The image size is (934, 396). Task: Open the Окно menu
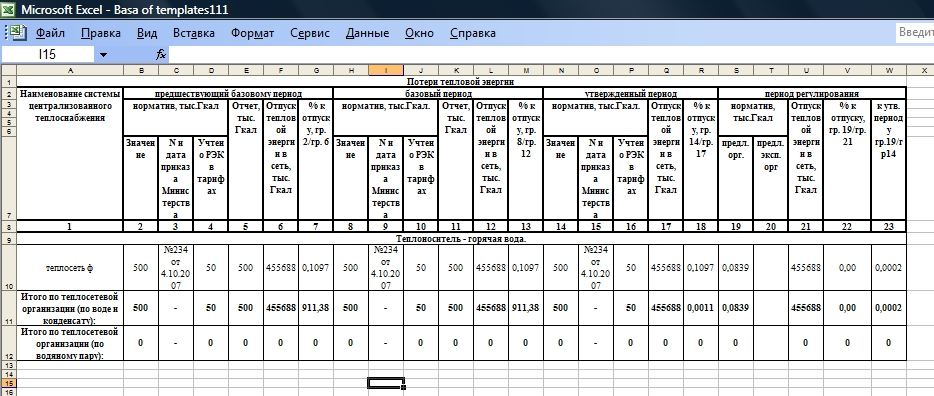(x=419, y=33)
